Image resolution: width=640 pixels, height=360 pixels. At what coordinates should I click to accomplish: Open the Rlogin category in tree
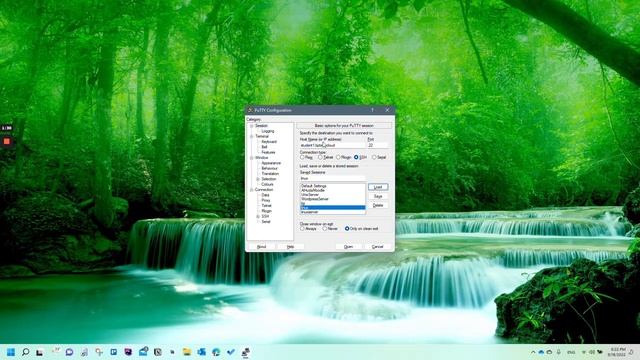(267, 211)
